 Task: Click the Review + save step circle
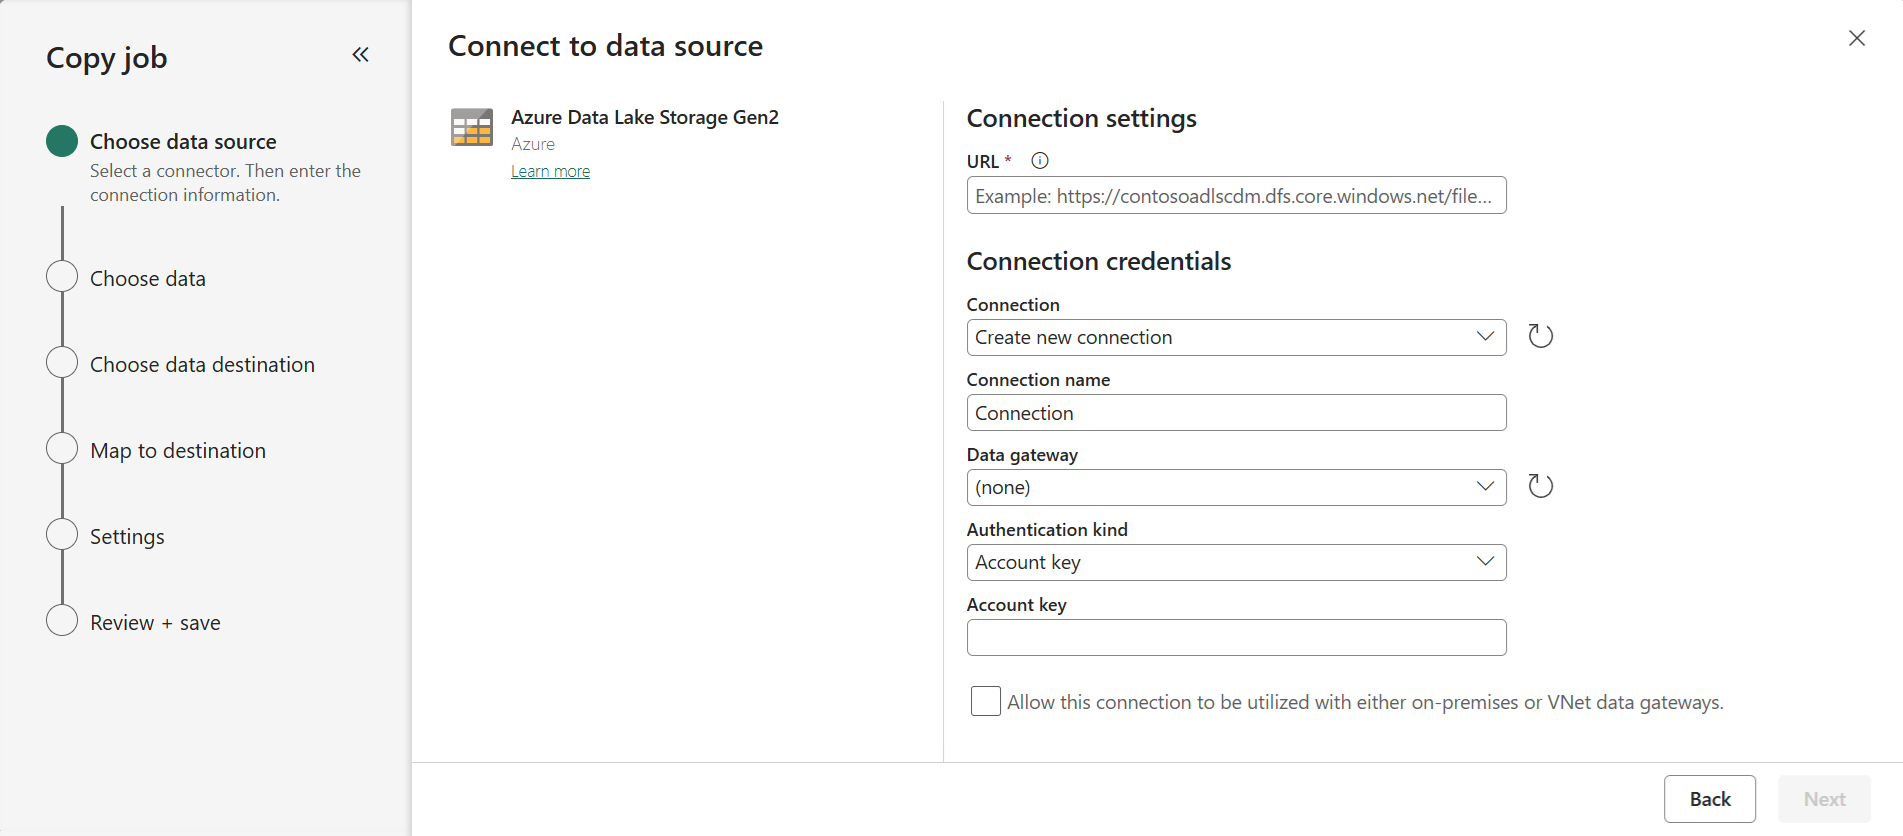(62, 620)
